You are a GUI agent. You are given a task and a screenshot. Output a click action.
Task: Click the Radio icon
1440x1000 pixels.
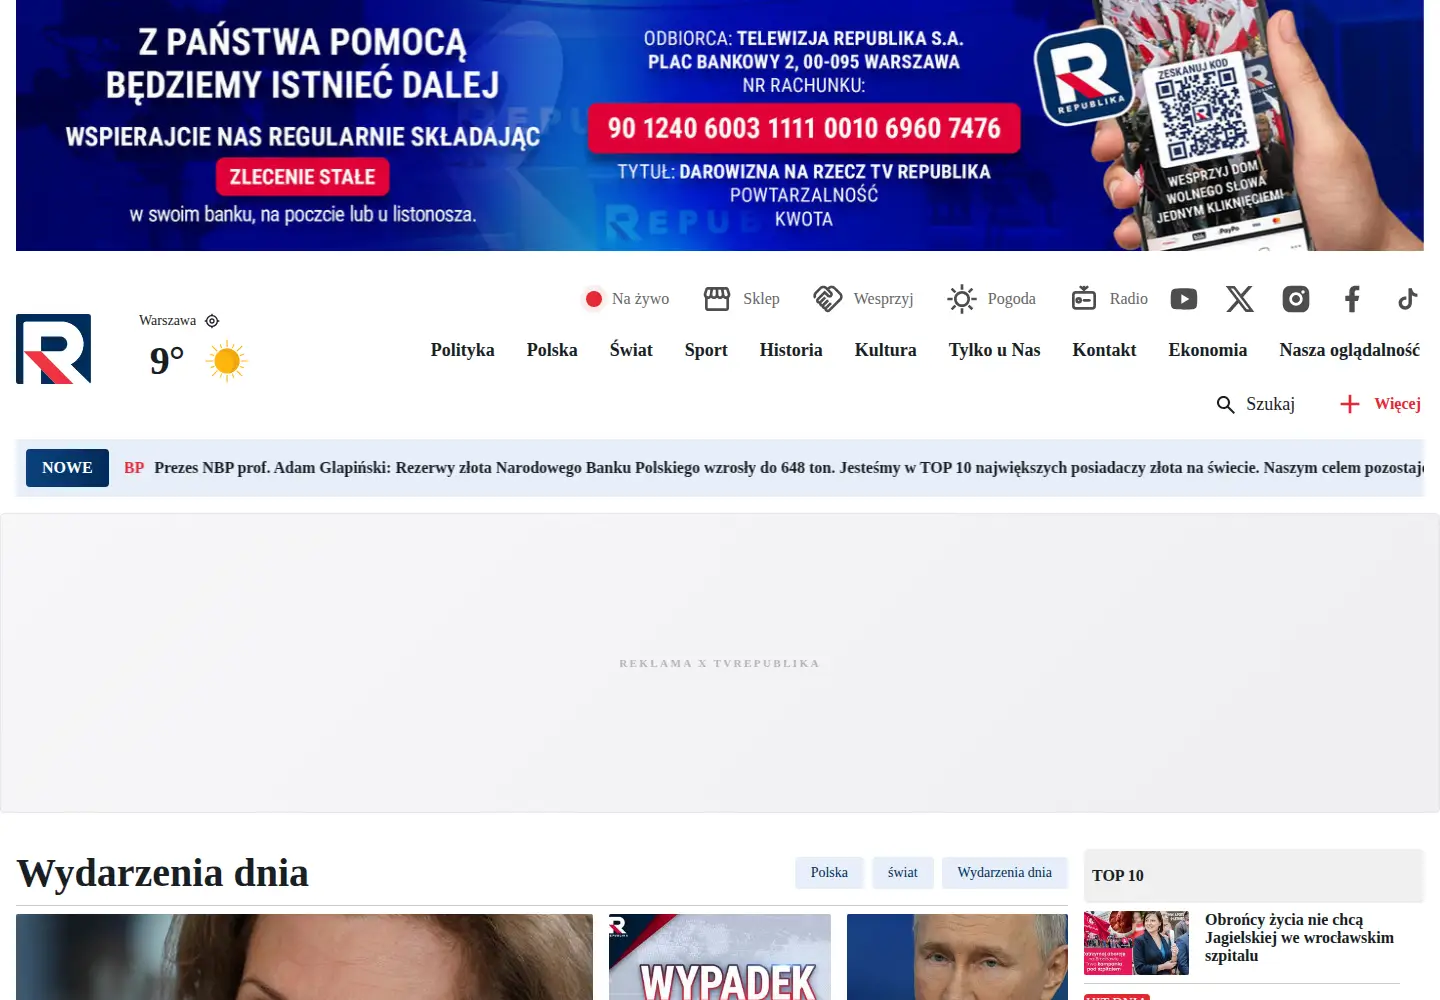click(x=1084, y=299)
